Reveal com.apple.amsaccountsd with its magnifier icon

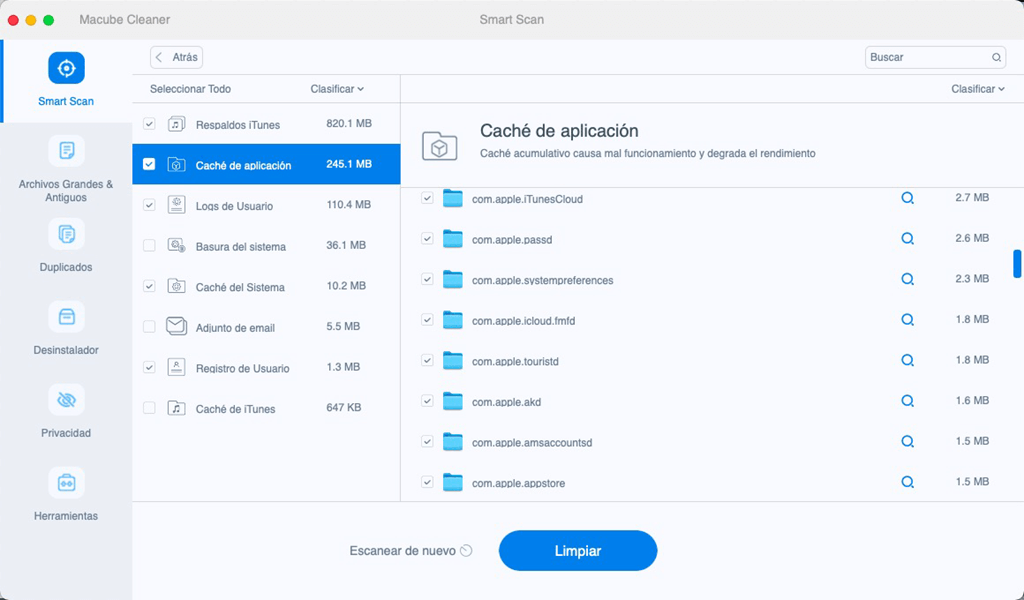[x=907, y=441]
